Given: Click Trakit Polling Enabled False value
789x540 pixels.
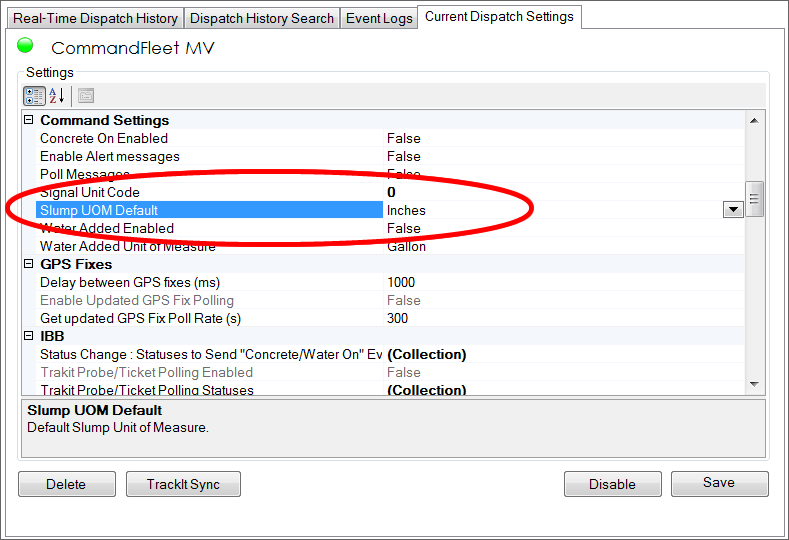Looking at the screenshot, I should click(404, 372).
